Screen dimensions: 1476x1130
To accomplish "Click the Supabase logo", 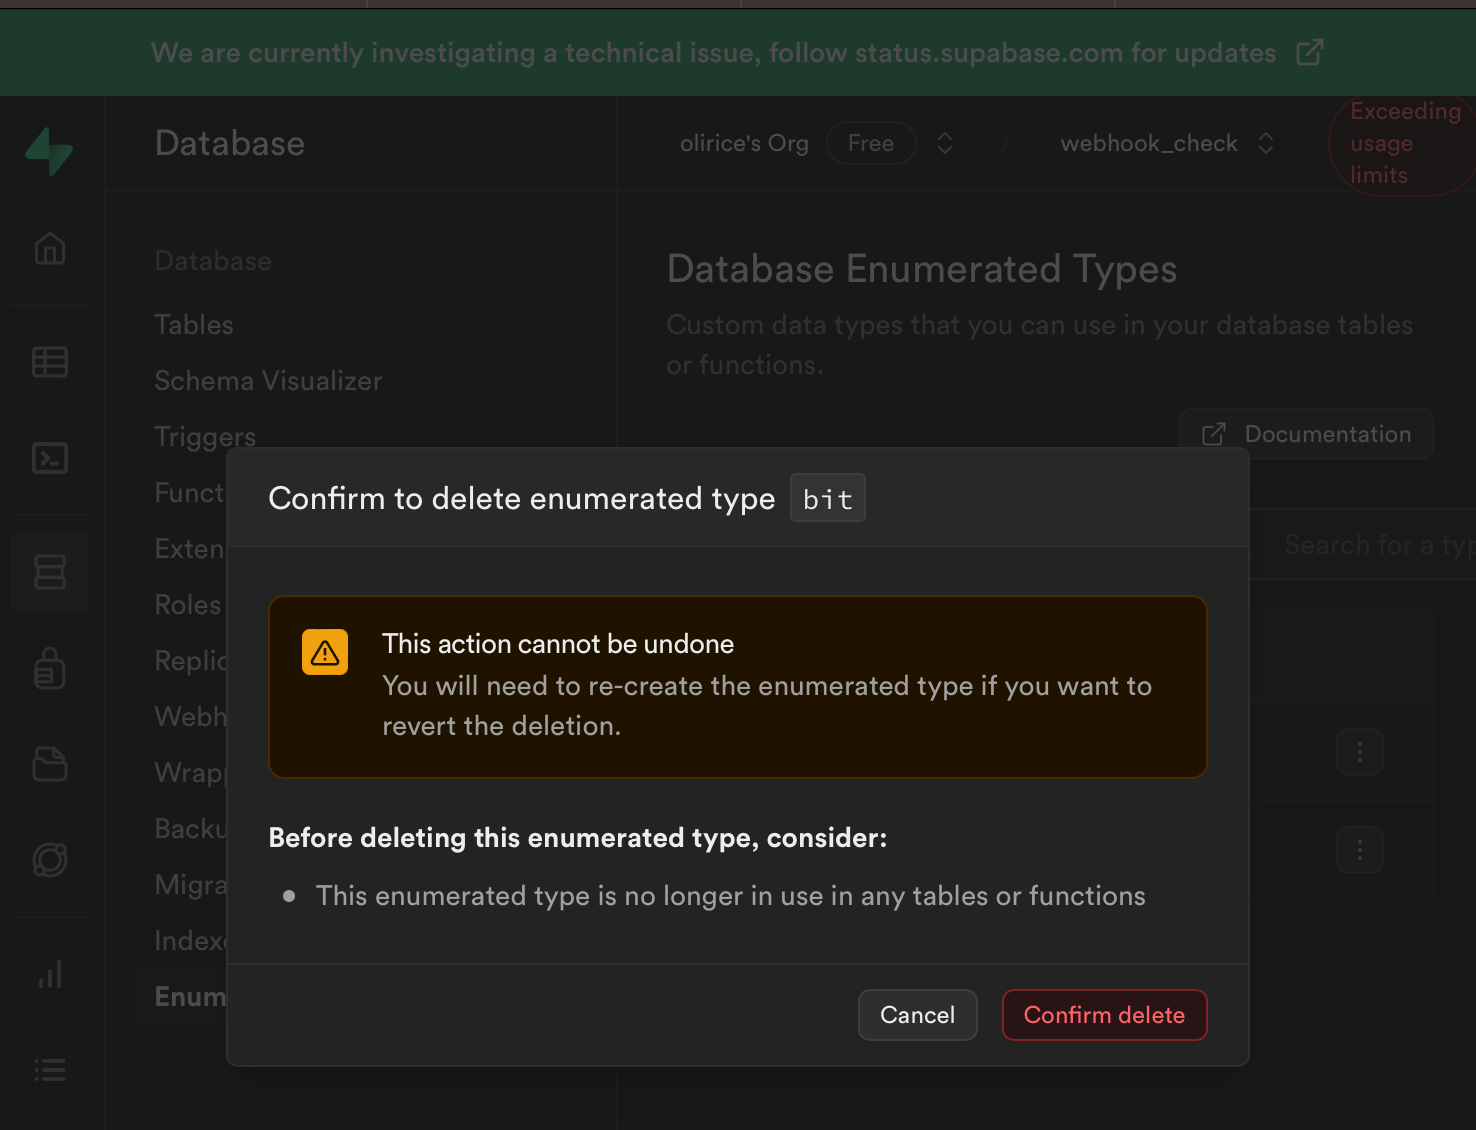I will [x=49, y=152].
